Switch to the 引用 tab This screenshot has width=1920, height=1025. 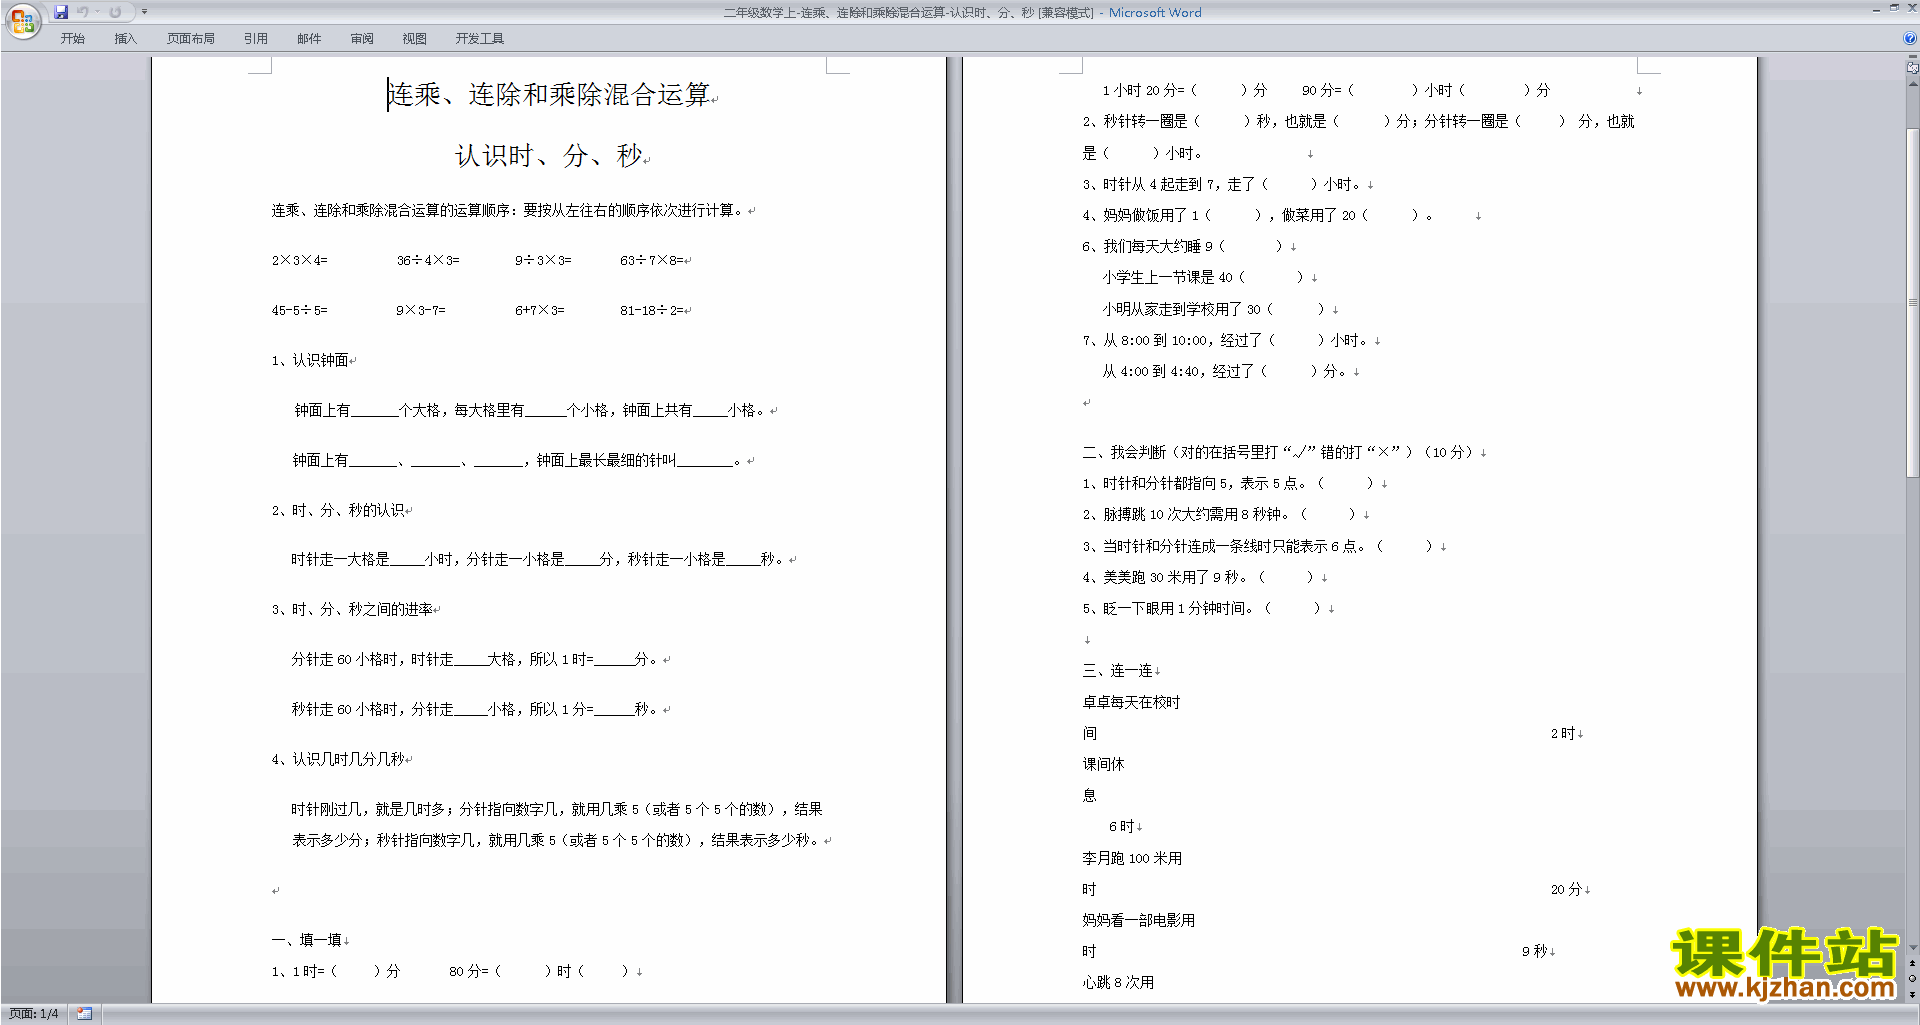pyautogui.click(x=256, y=39)
